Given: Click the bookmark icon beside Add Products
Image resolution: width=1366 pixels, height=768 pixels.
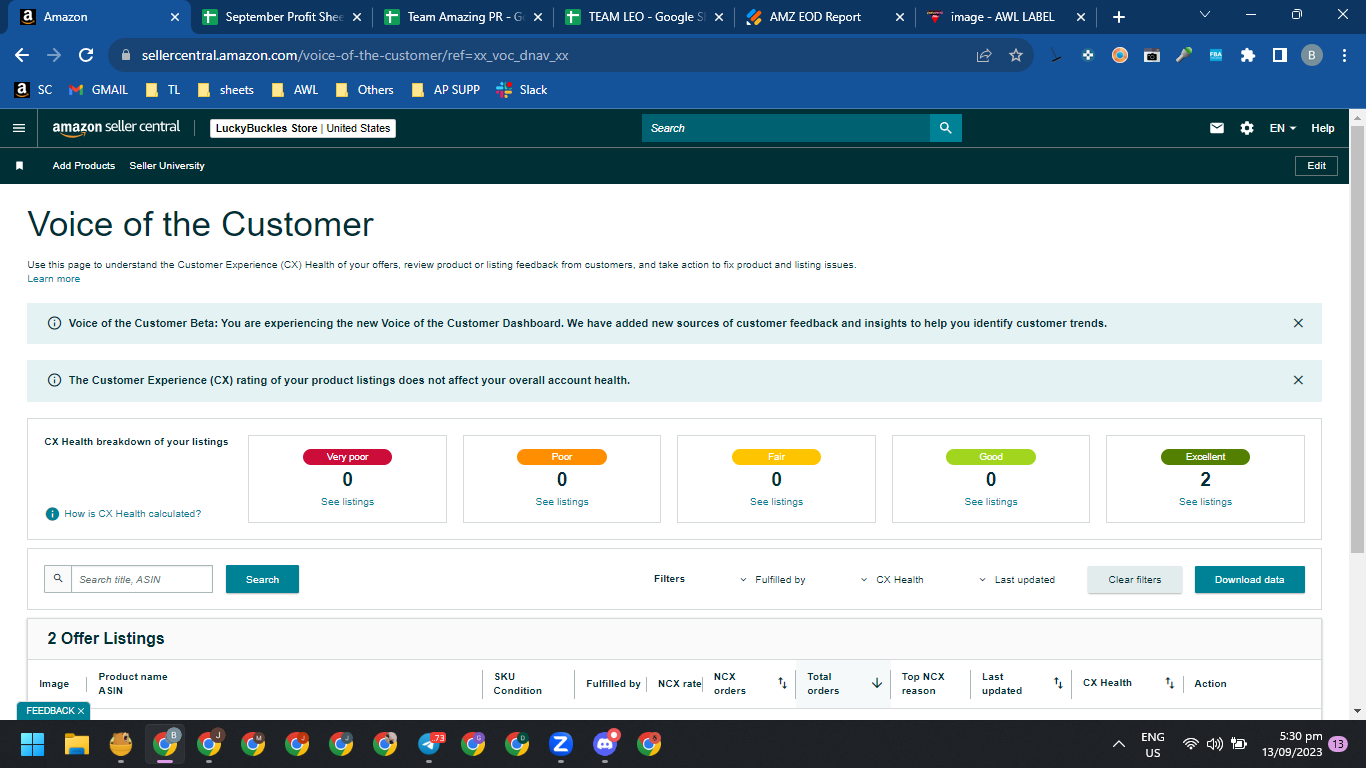Looking at the screenshot, I should point(19,166).
